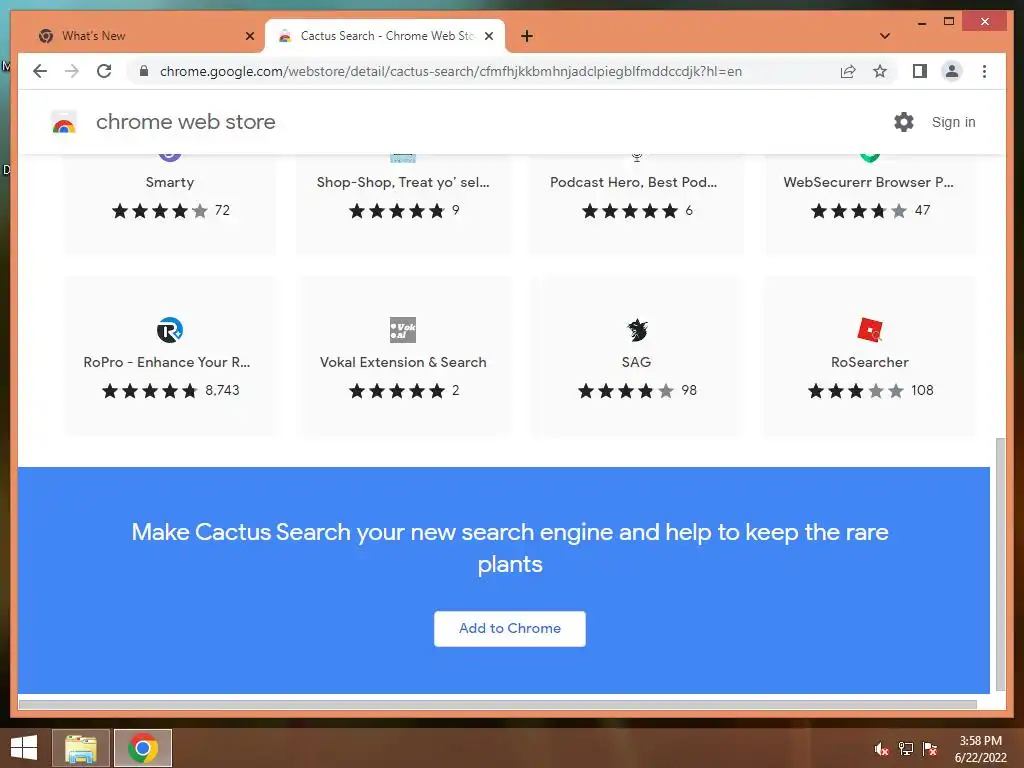Viewport: 1024px width, 768px height.
Task: Click the RoSearcher extension title
Action: [x=870, y=362]
